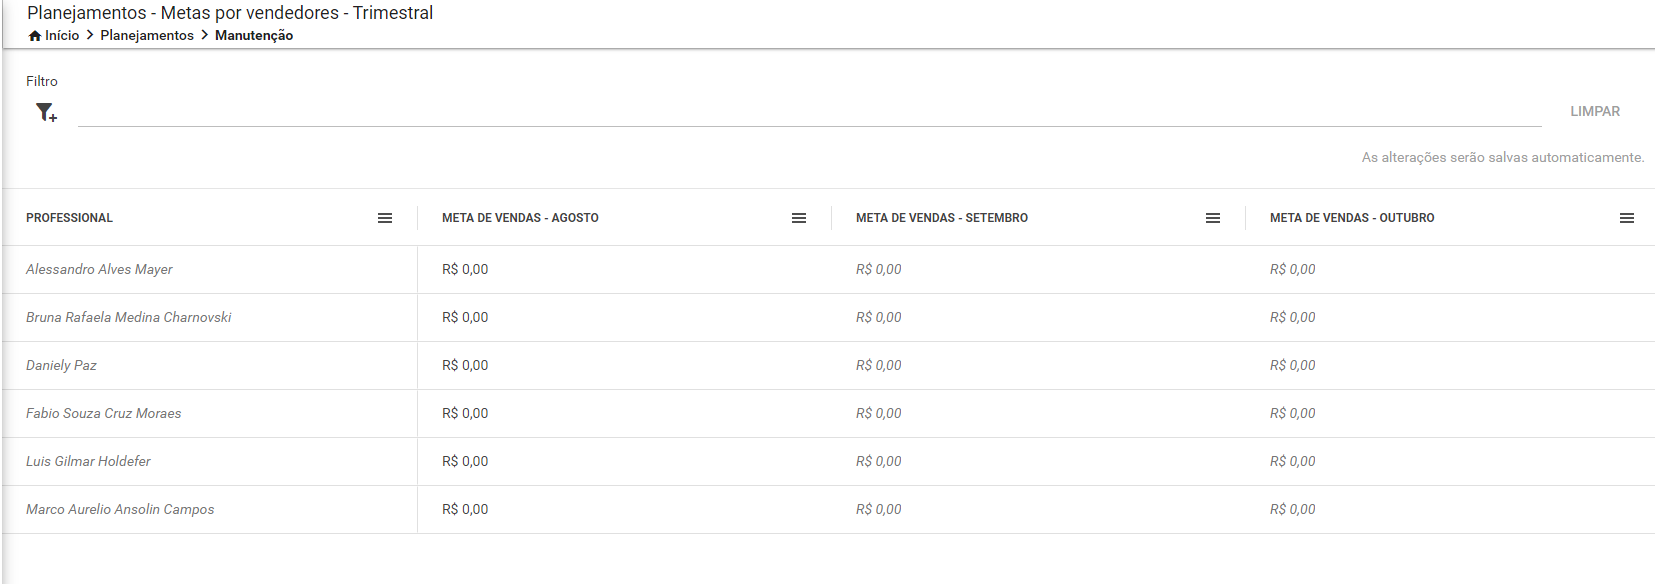Screen dimensions: 1655x584
Task: Sort by META DE VENDAS - SETEMBRO header
Action: tap(942, 218)
